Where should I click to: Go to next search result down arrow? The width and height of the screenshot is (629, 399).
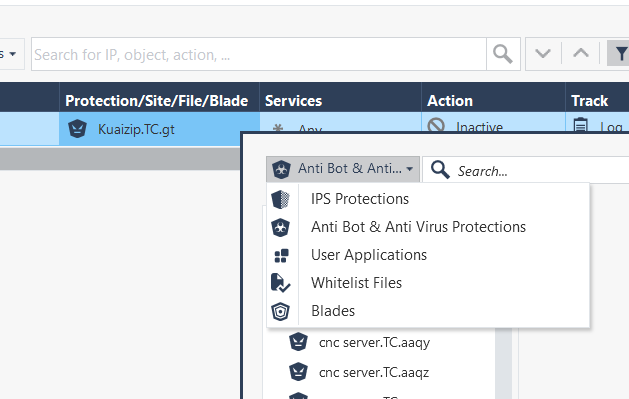coord(543,53)
